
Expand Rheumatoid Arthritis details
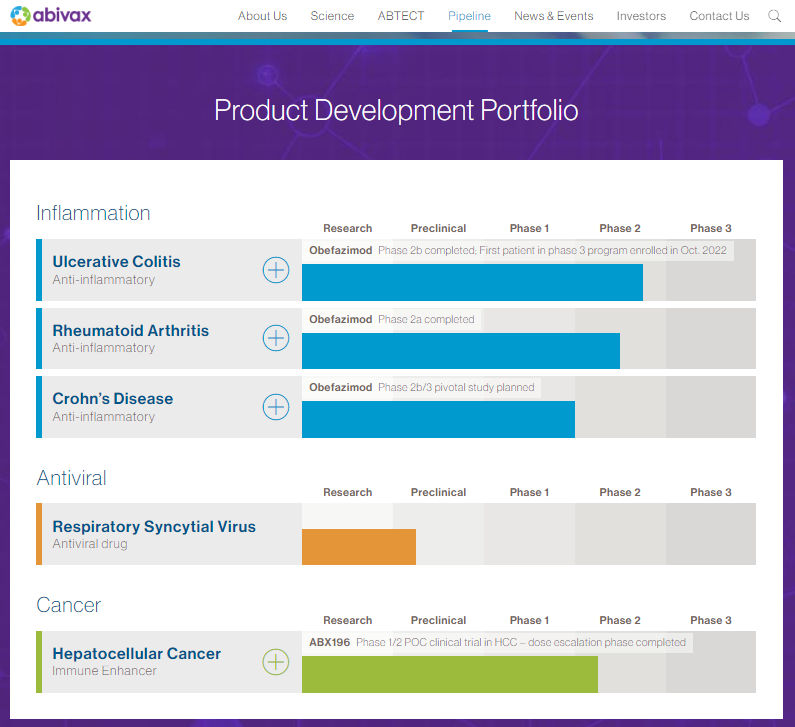(x=276, y=338)
